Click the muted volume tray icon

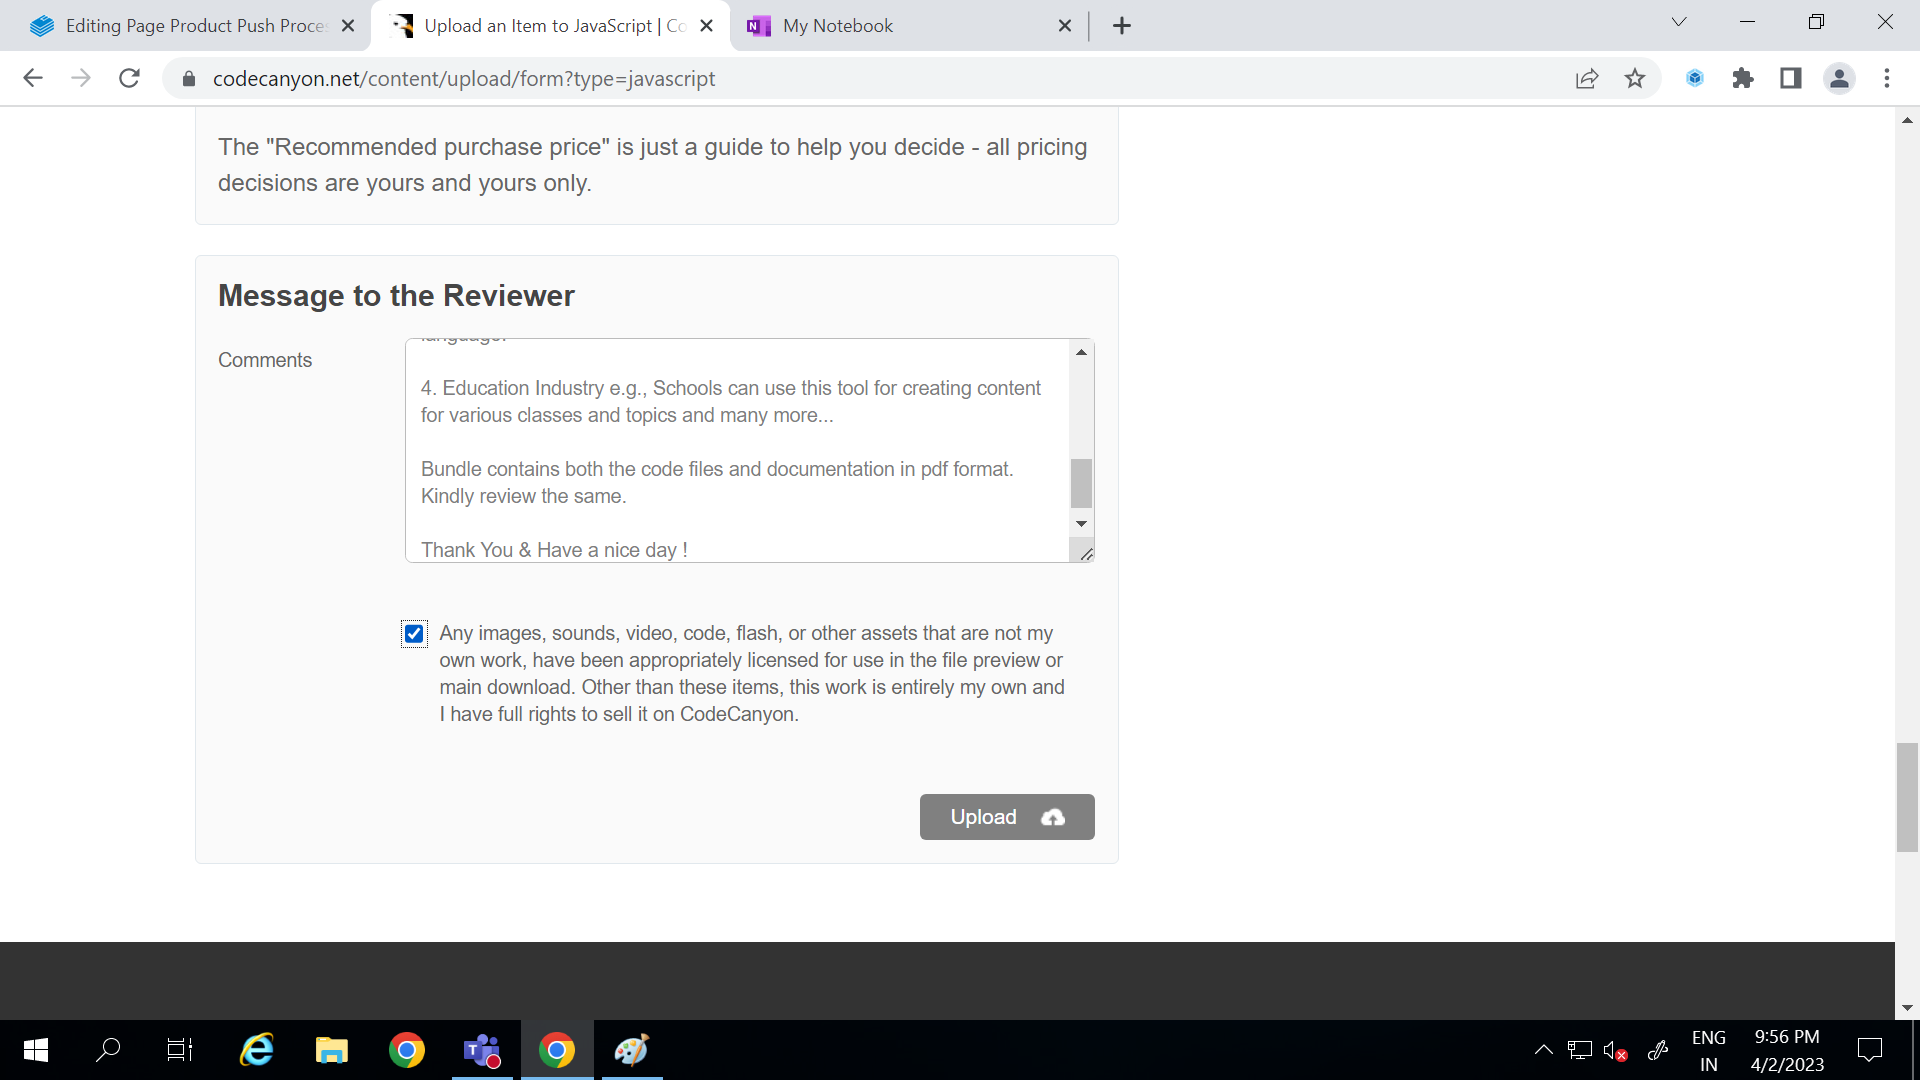(1615, 1050)
